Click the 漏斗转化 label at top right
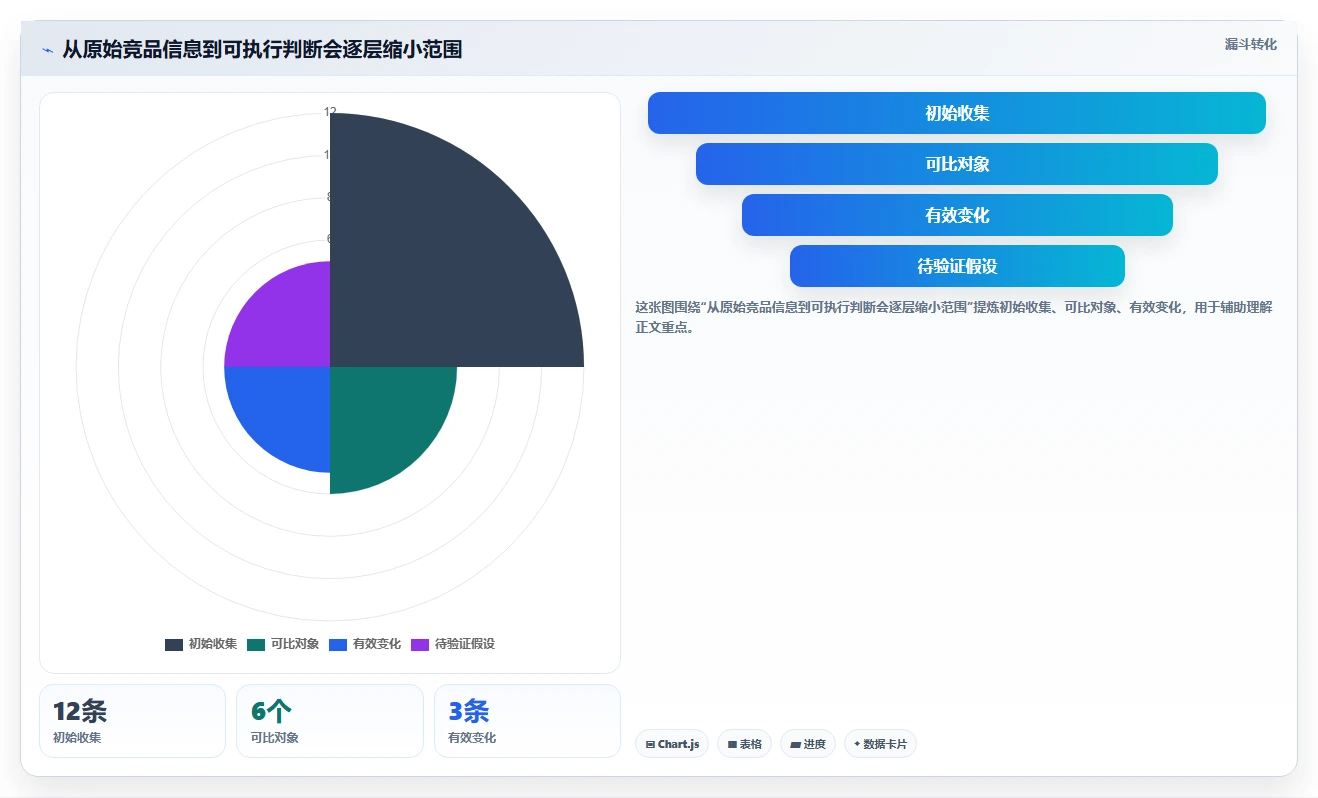 [1250, 44]
